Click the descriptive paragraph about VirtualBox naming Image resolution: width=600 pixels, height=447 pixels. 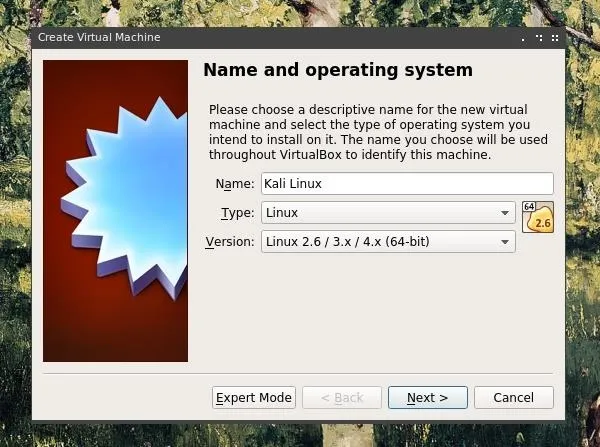point(378,132)
